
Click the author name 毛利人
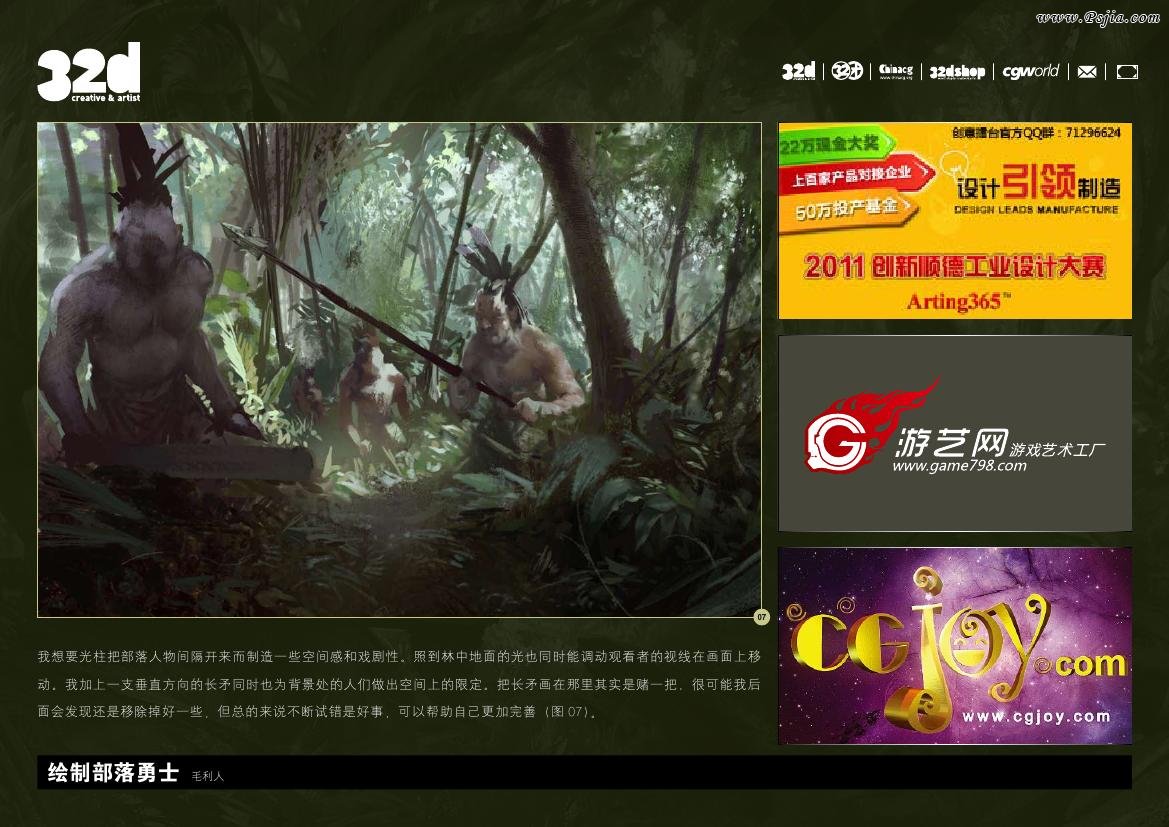[x=207, y=776]
